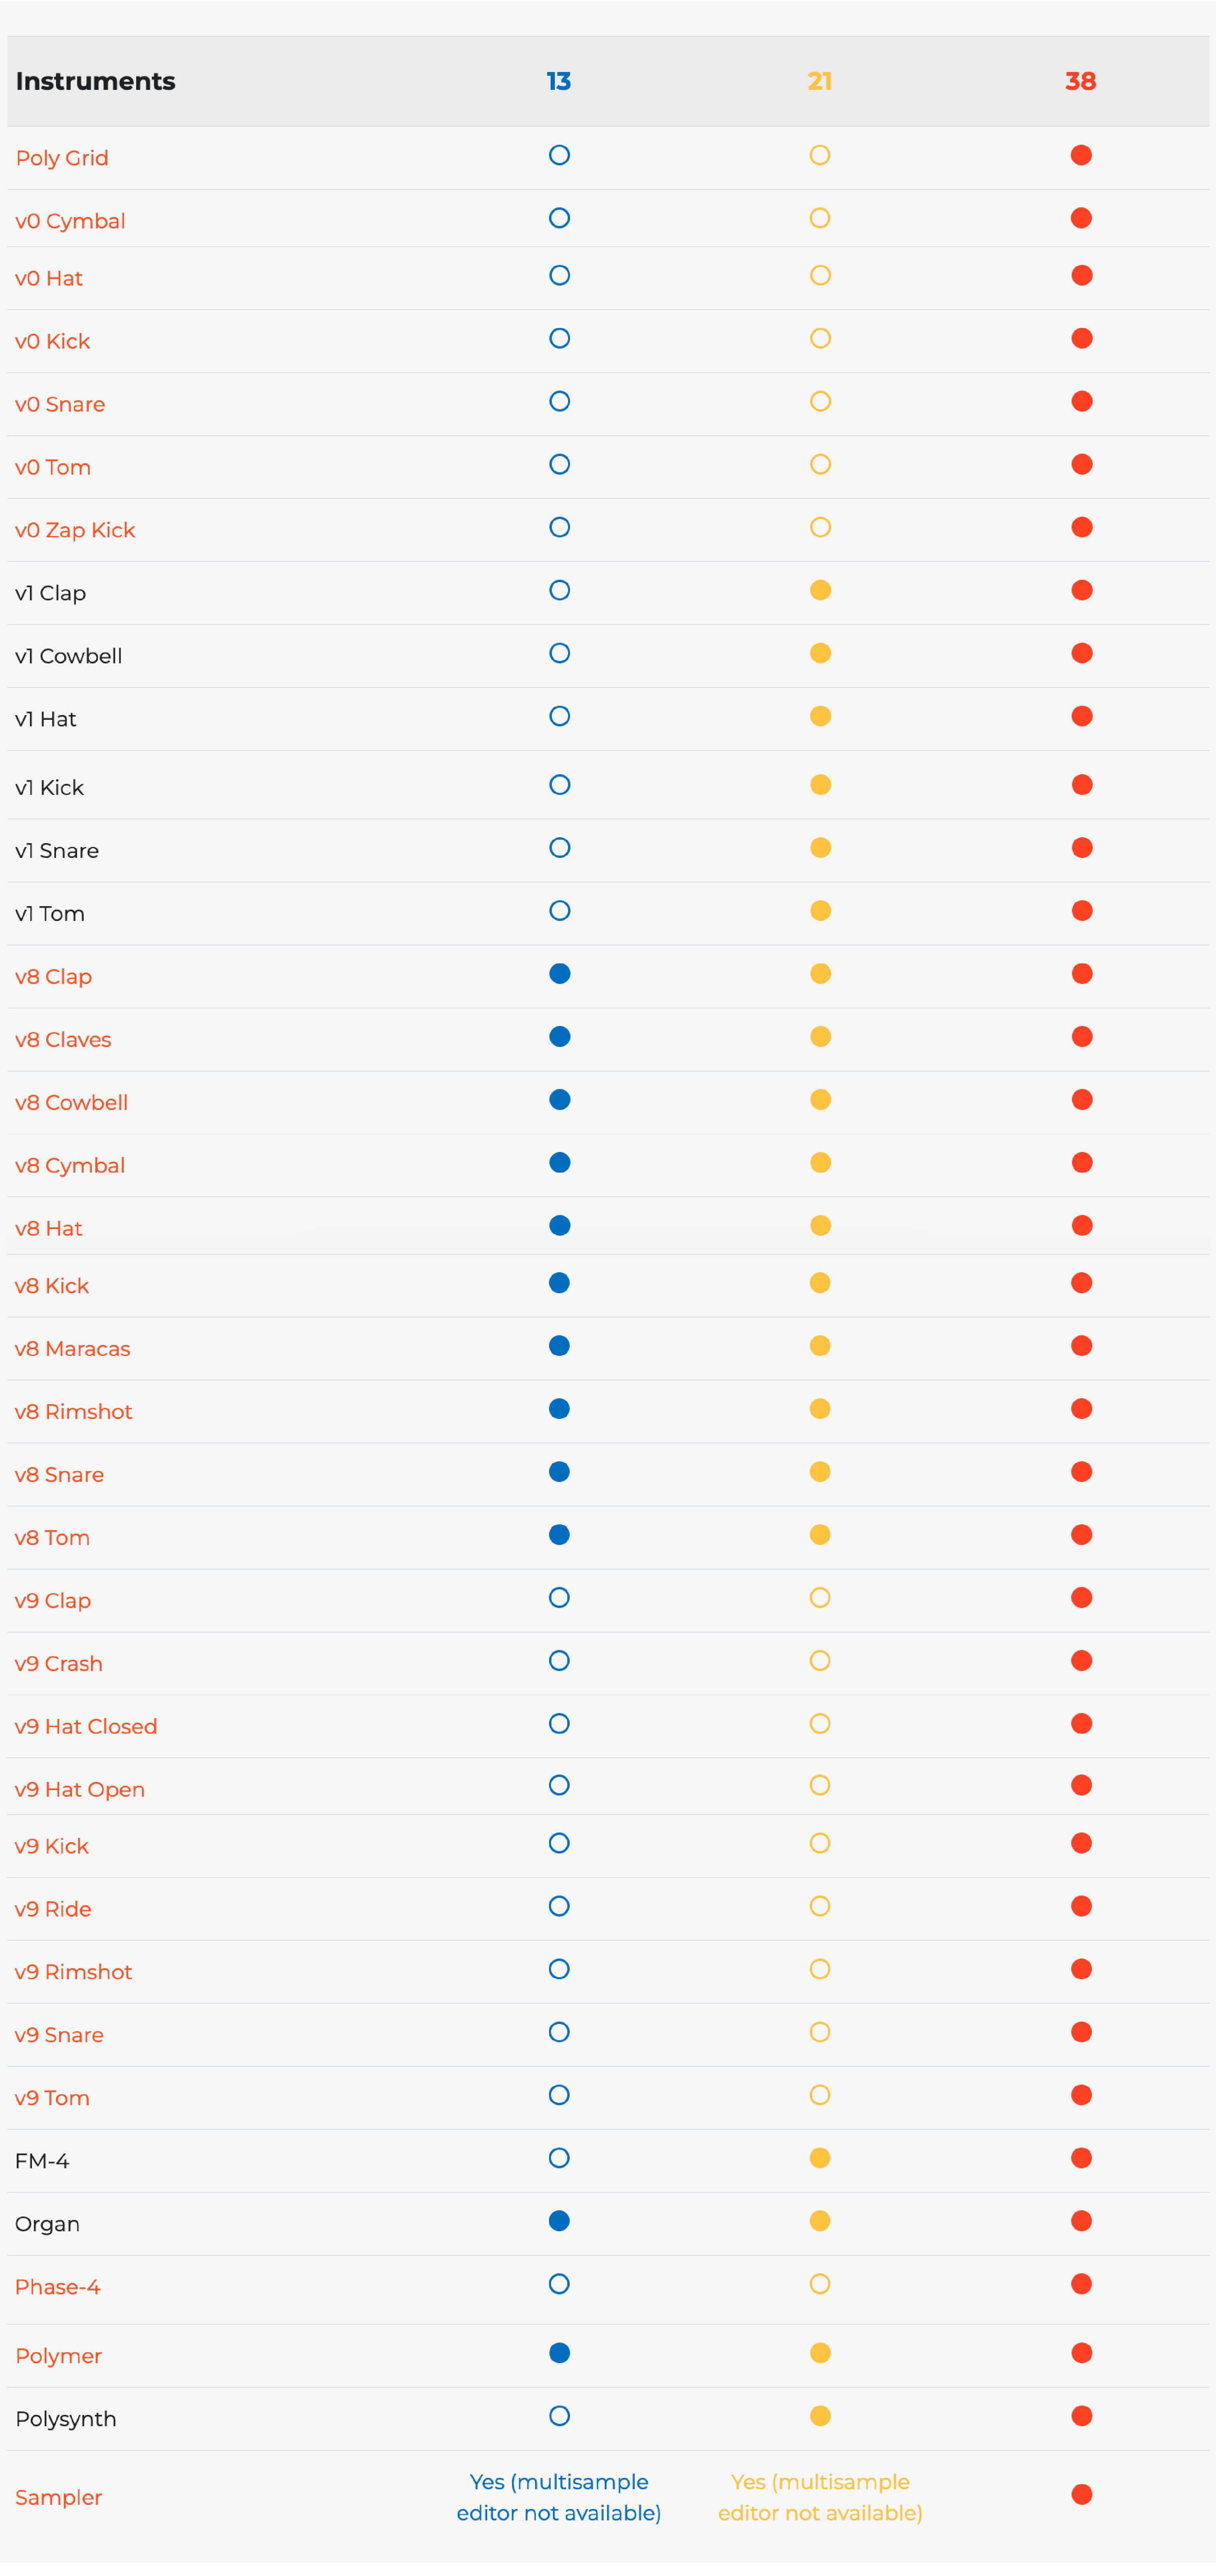Open the v0 Zap Kick link
The image size is (1216, 2576).
(x=75, y=530)
